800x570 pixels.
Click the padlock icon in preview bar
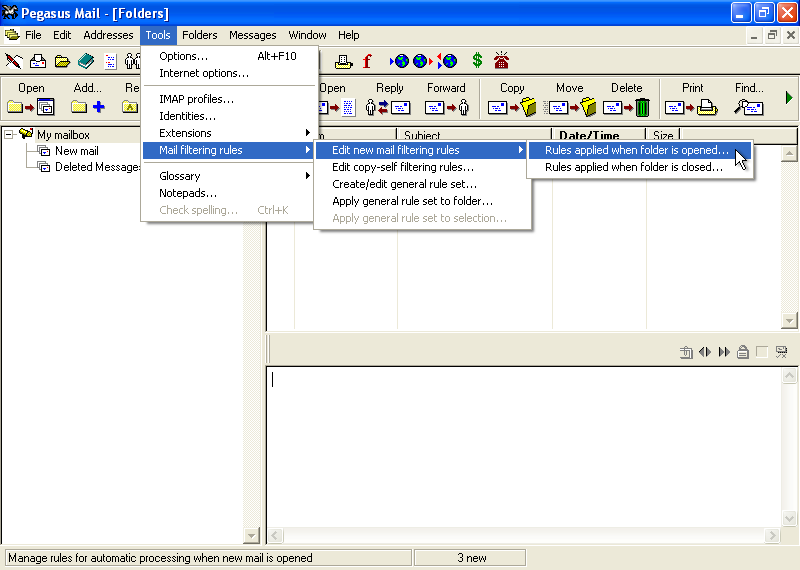[743, 352]
